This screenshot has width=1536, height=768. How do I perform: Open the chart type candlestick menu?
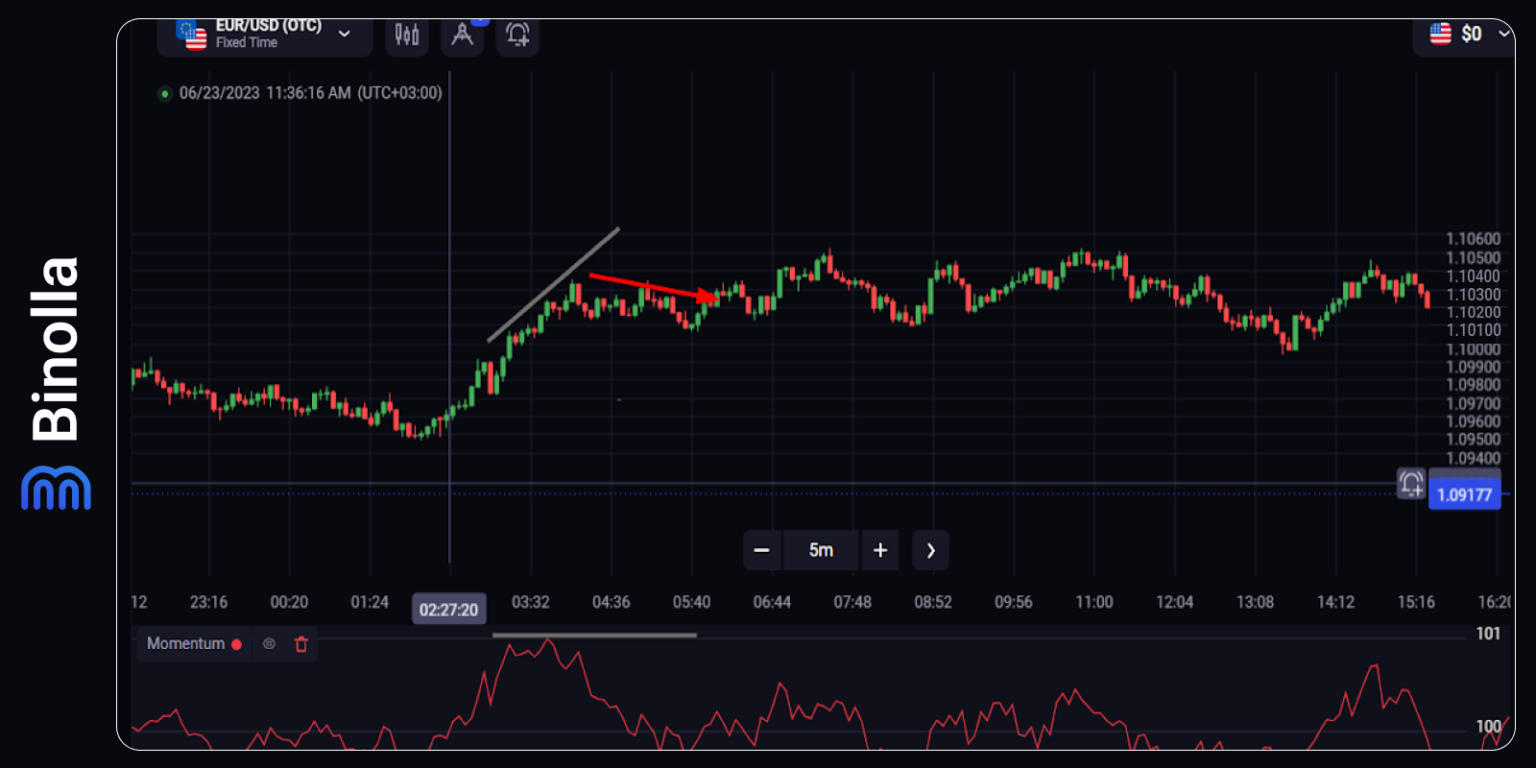point(407,35)
